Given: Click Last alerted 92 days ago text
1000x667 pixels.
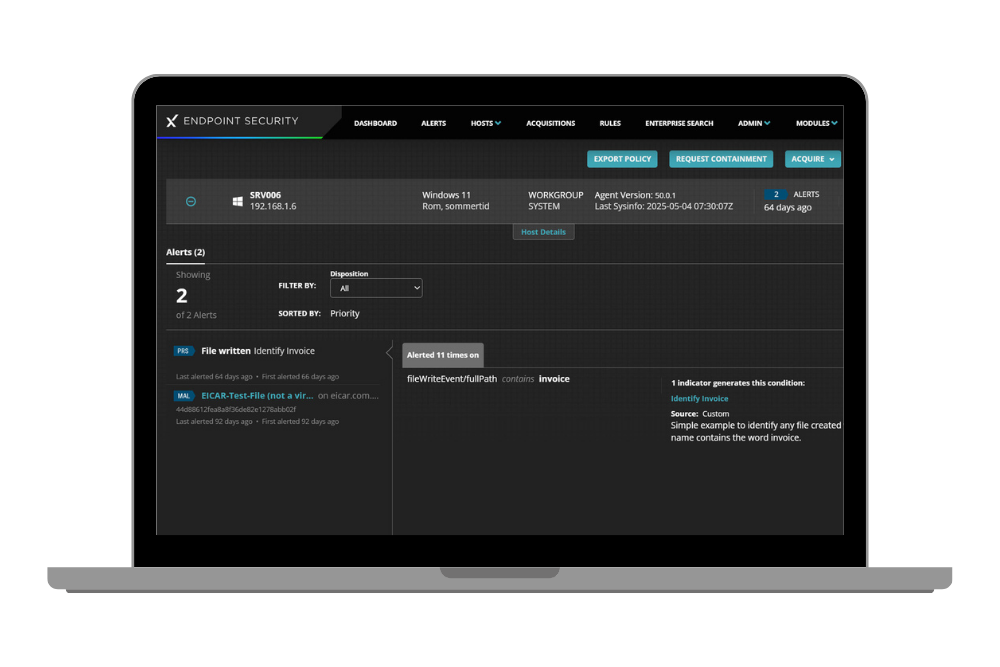Looking at the screenshot, I should pos(214,421).
